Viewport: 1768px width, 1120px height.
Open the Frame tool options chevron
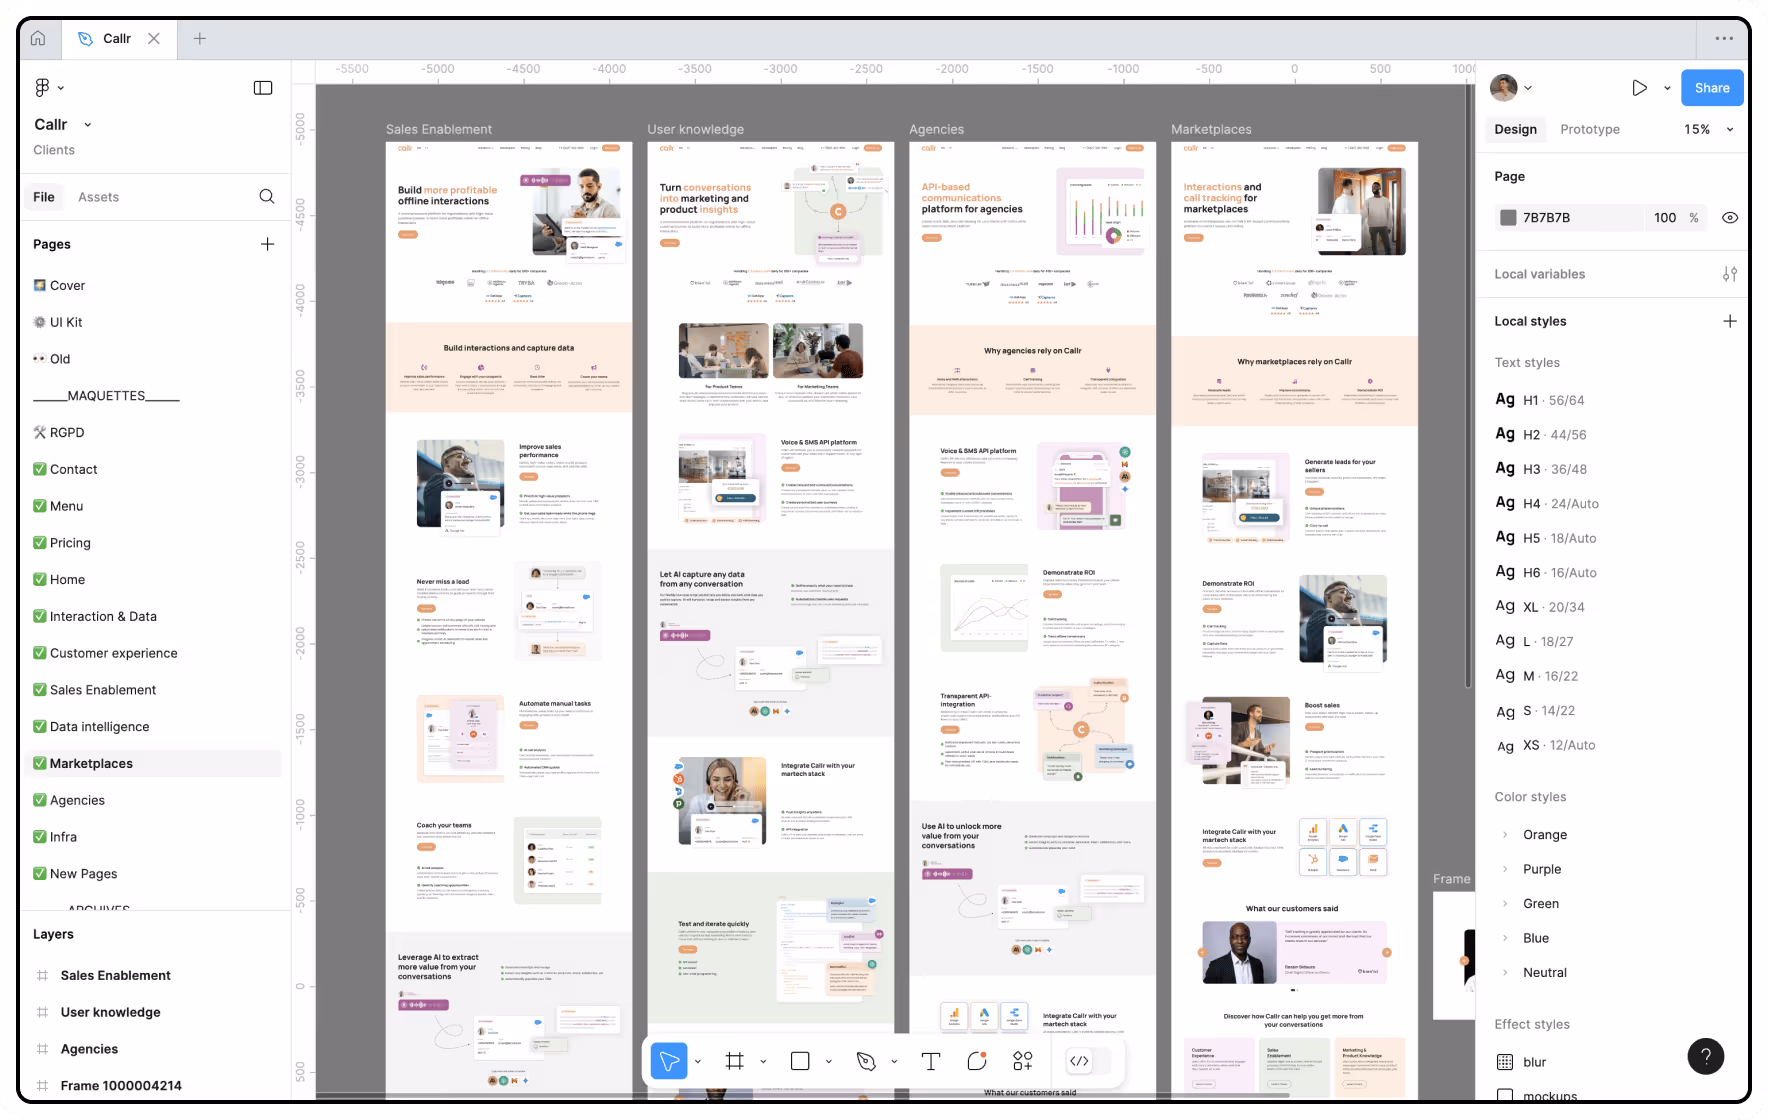pos(763,1061)
